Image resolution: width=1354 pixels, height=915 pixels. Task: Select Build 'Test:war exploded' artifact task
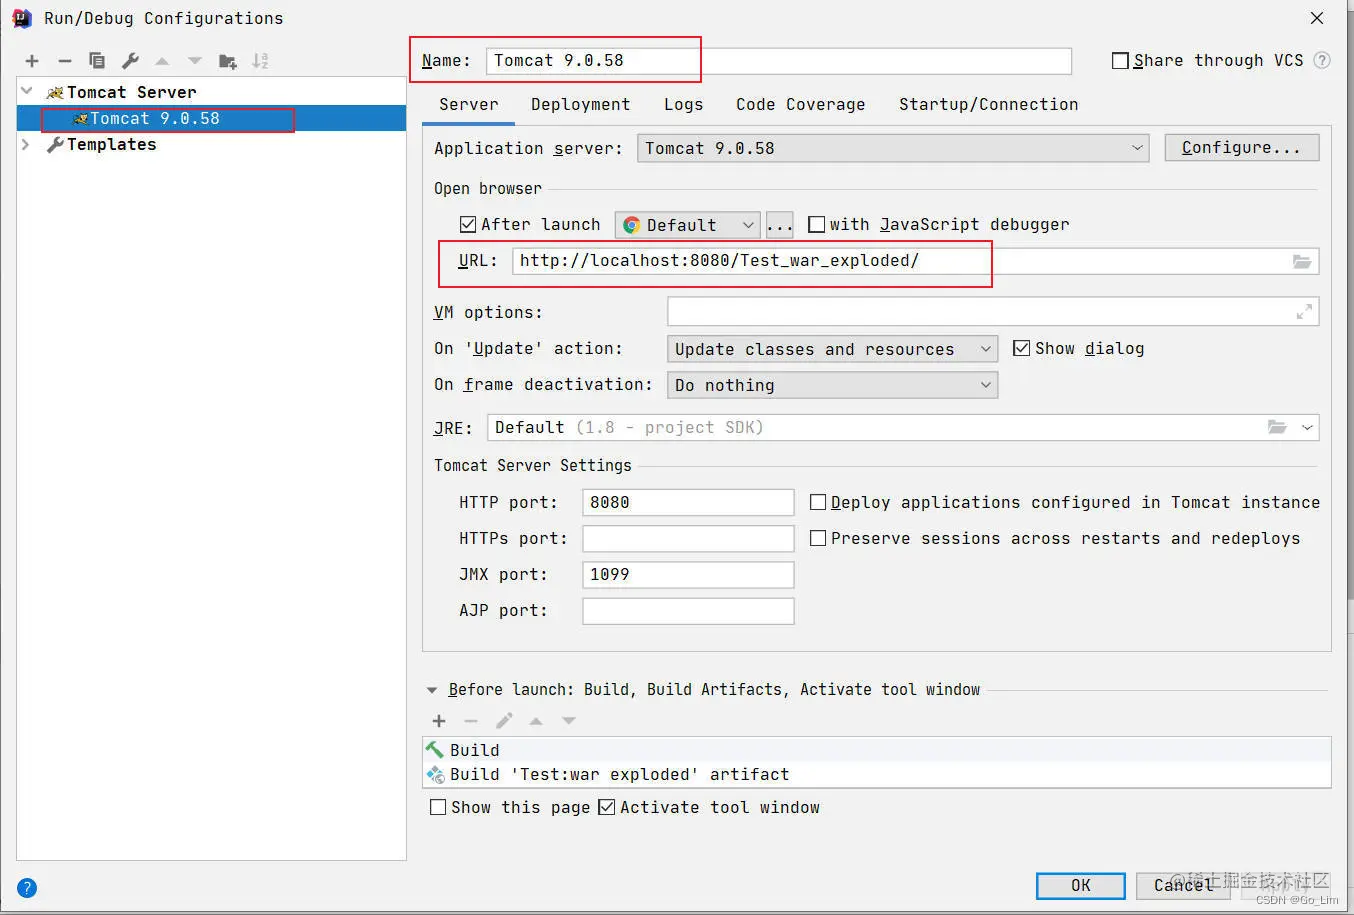click(876, 774)
